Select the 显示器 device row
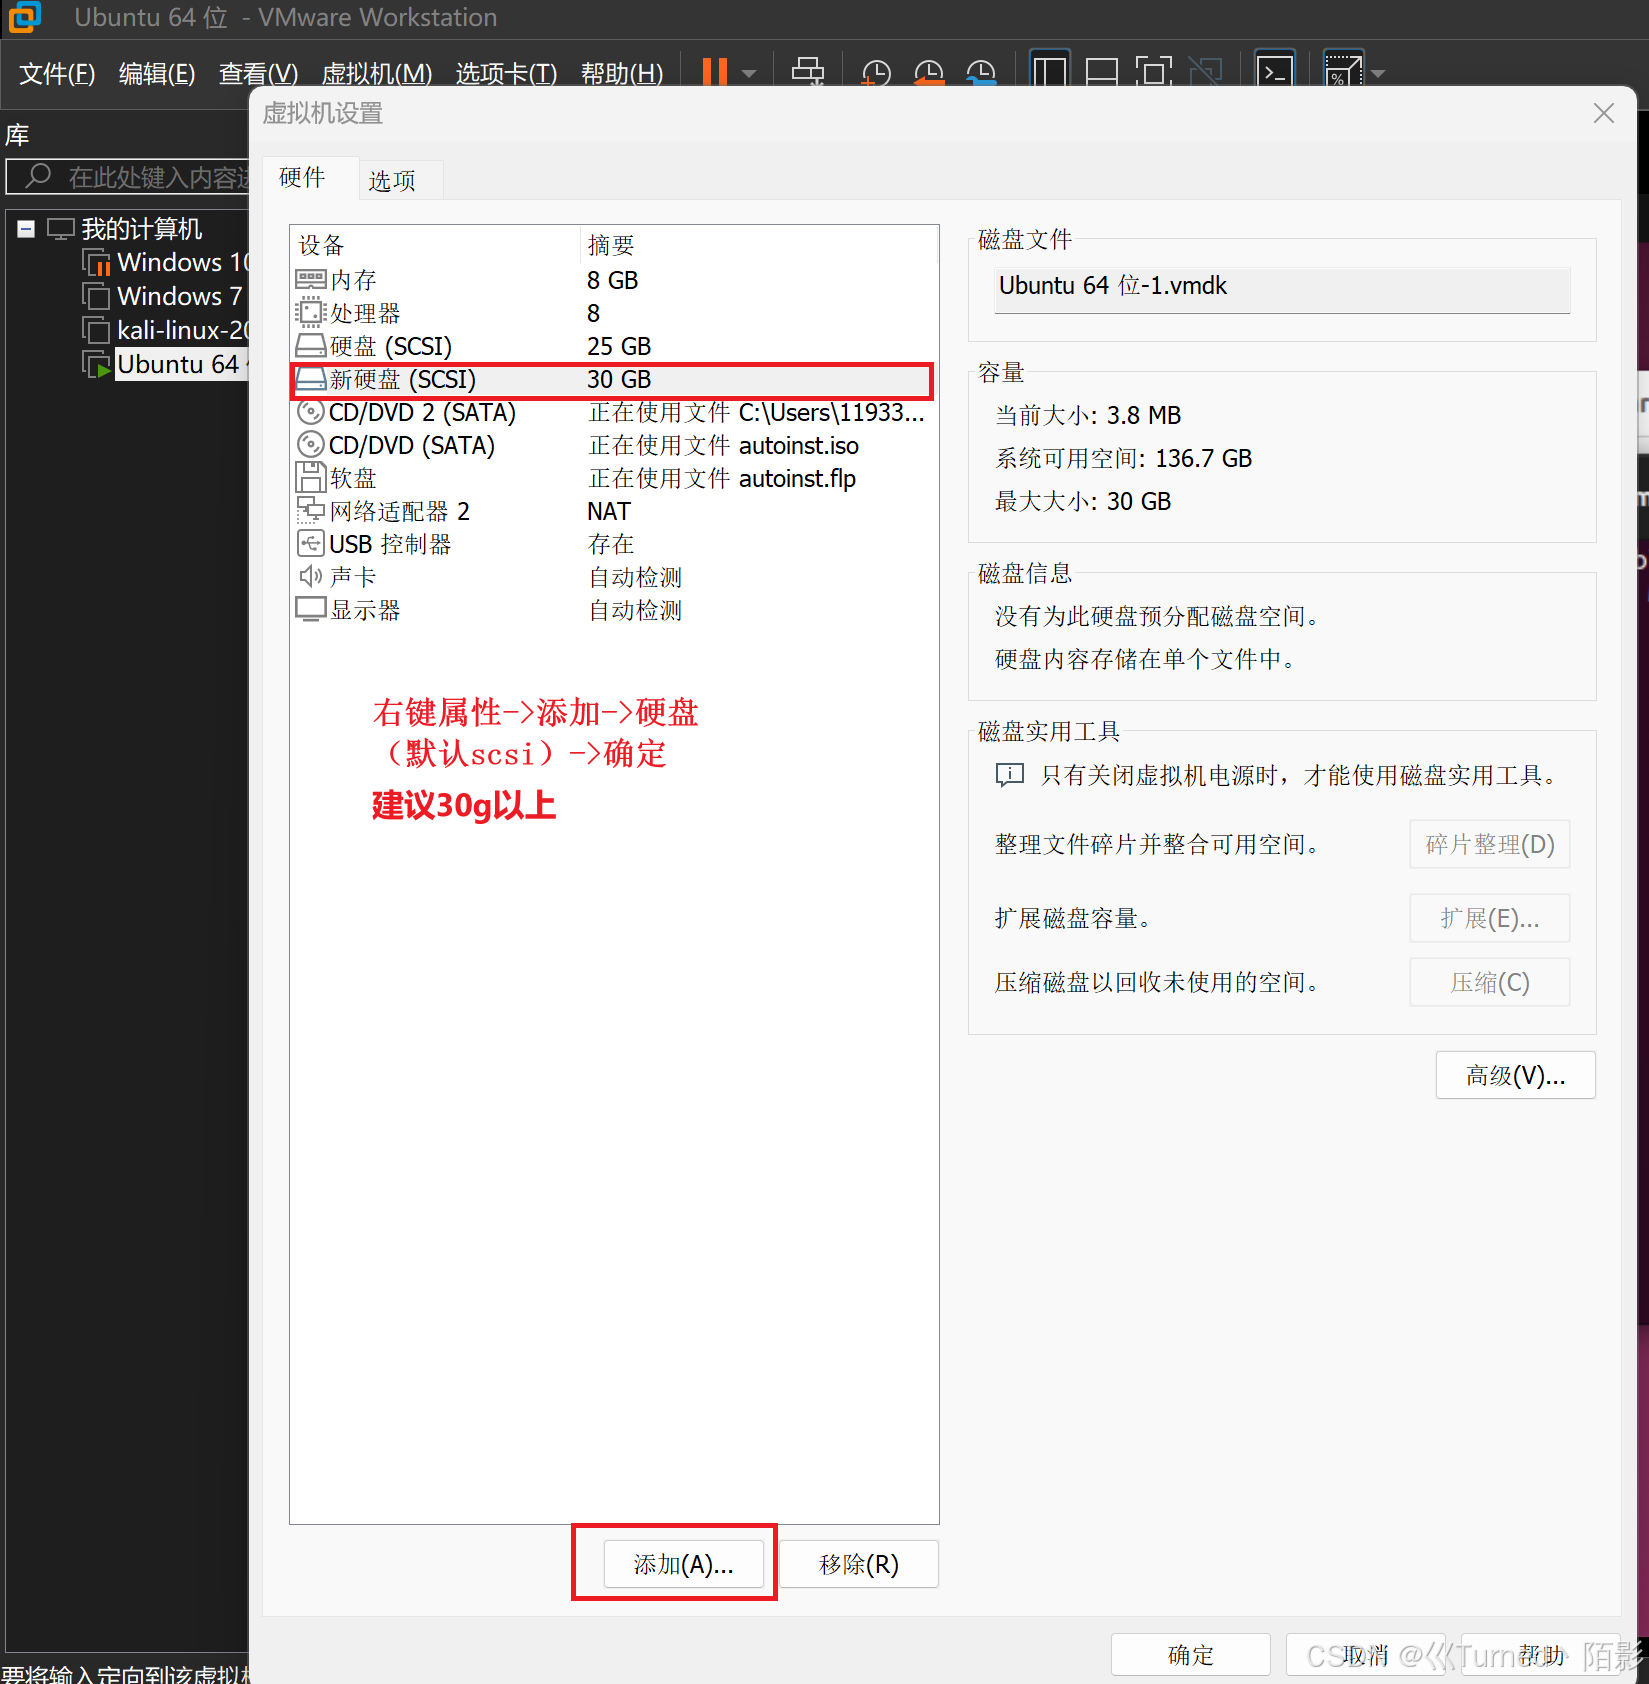The image size is (1649, 1684). pos(613,610)
